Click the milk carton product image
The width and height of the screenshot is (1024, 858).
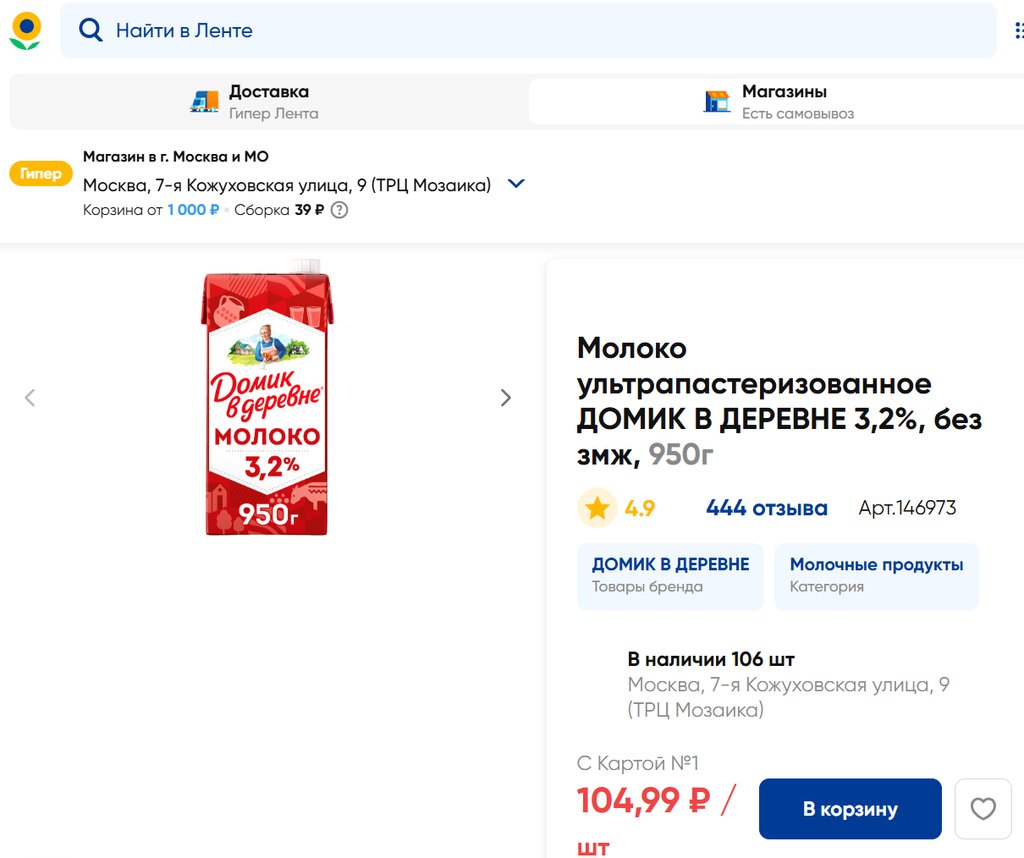[267, 398]
